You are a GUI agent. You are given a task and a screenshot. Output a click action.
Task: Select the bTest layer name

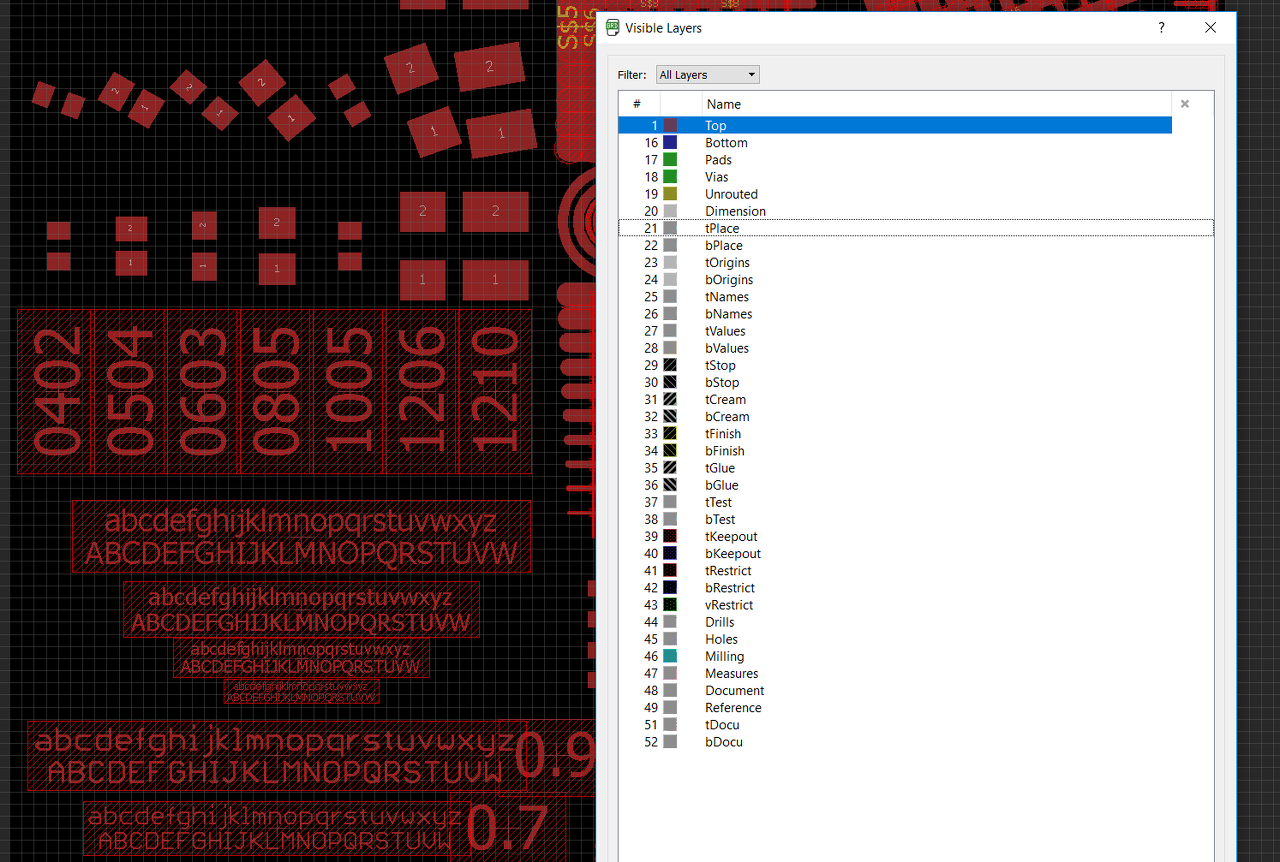[x=720, y=519]
